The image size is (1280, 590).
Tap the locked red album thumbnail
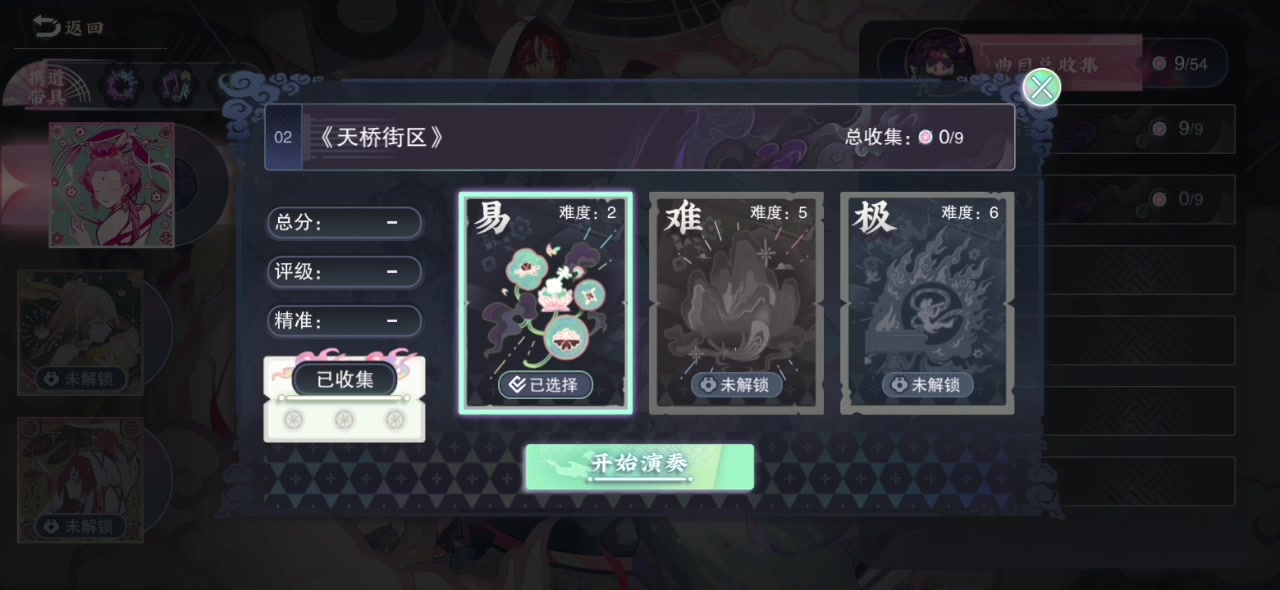(x=80, y=480)
